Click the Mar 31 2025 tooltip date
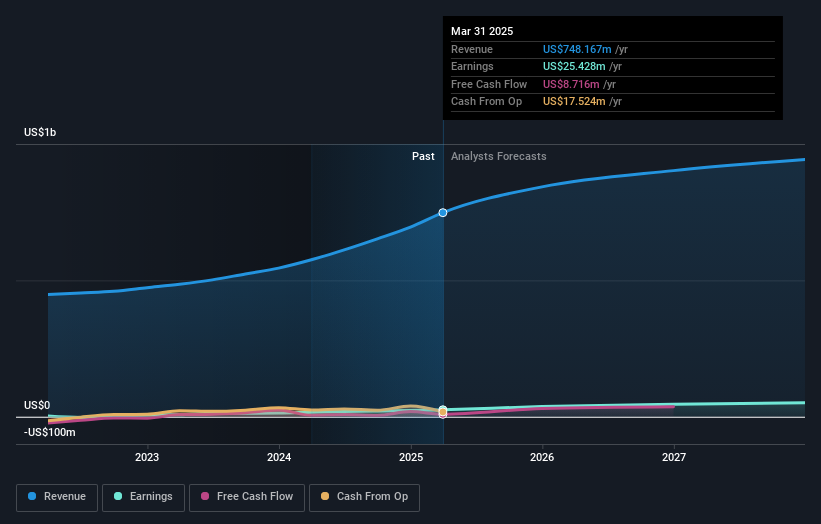The width and height of the screenshot is (821, 524). coord(482,31)
